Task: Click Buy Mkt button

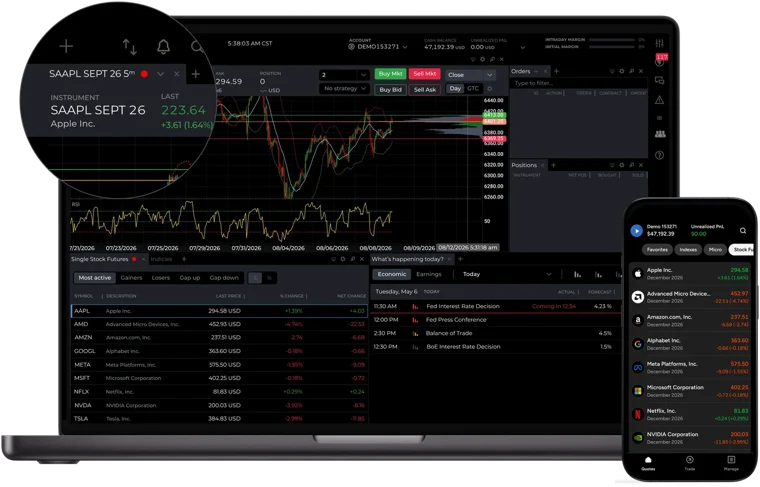Action: coord(391,74)
